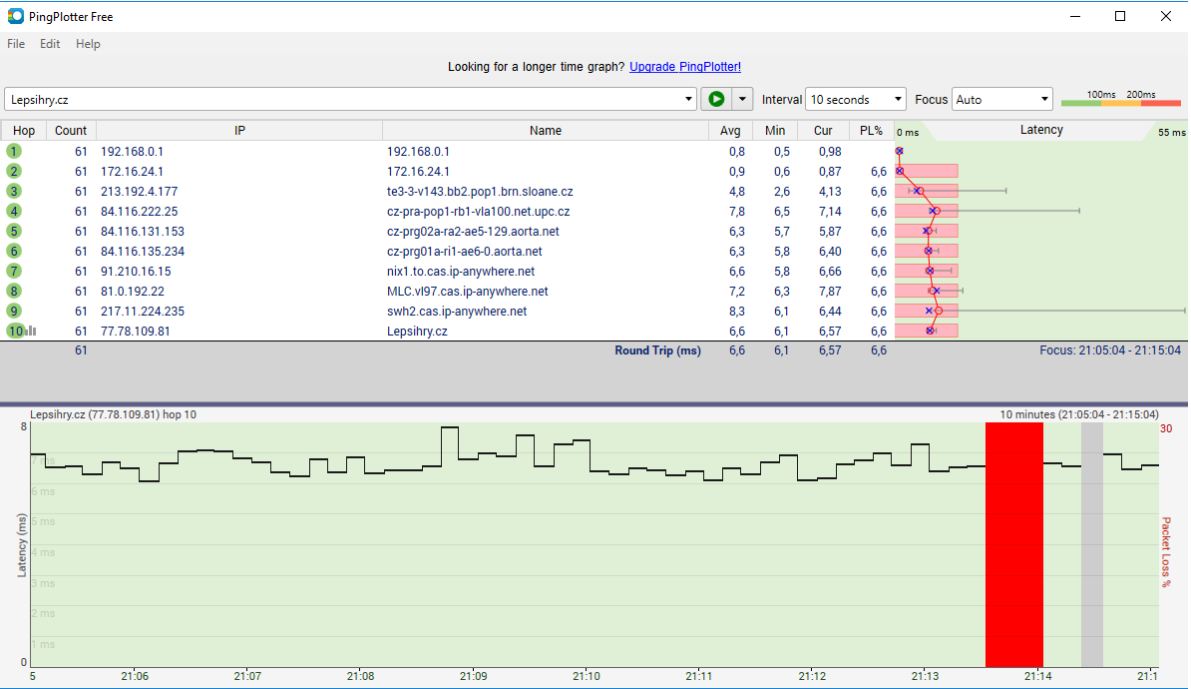Select hop 1 green circle icon

pos(14,151)
